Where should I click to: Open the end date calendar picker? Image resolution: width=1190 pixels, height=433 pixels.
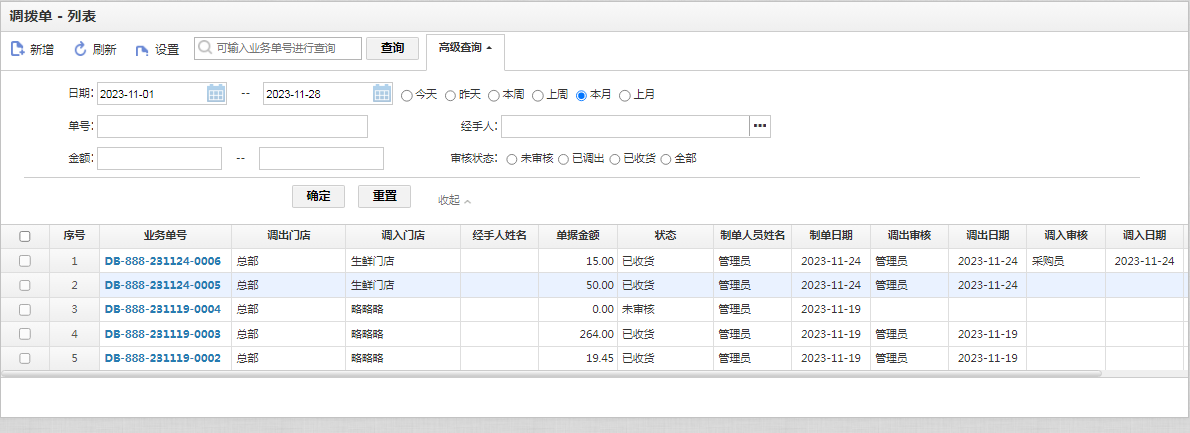click(x=382, y=94)
